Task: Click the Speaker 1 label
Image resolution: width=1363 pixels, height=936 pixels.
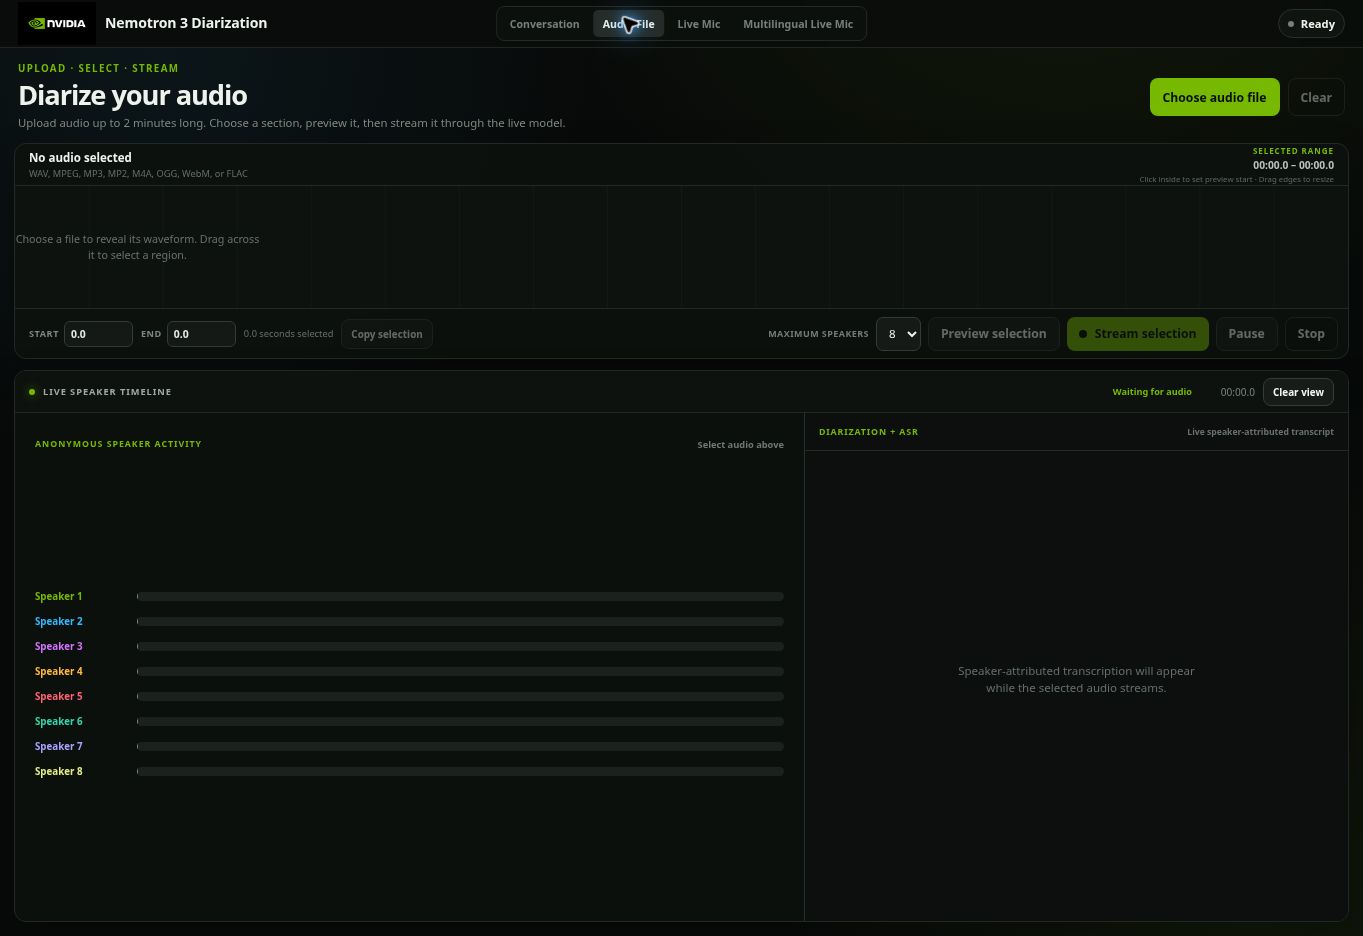Action: [x=59, y=596]
